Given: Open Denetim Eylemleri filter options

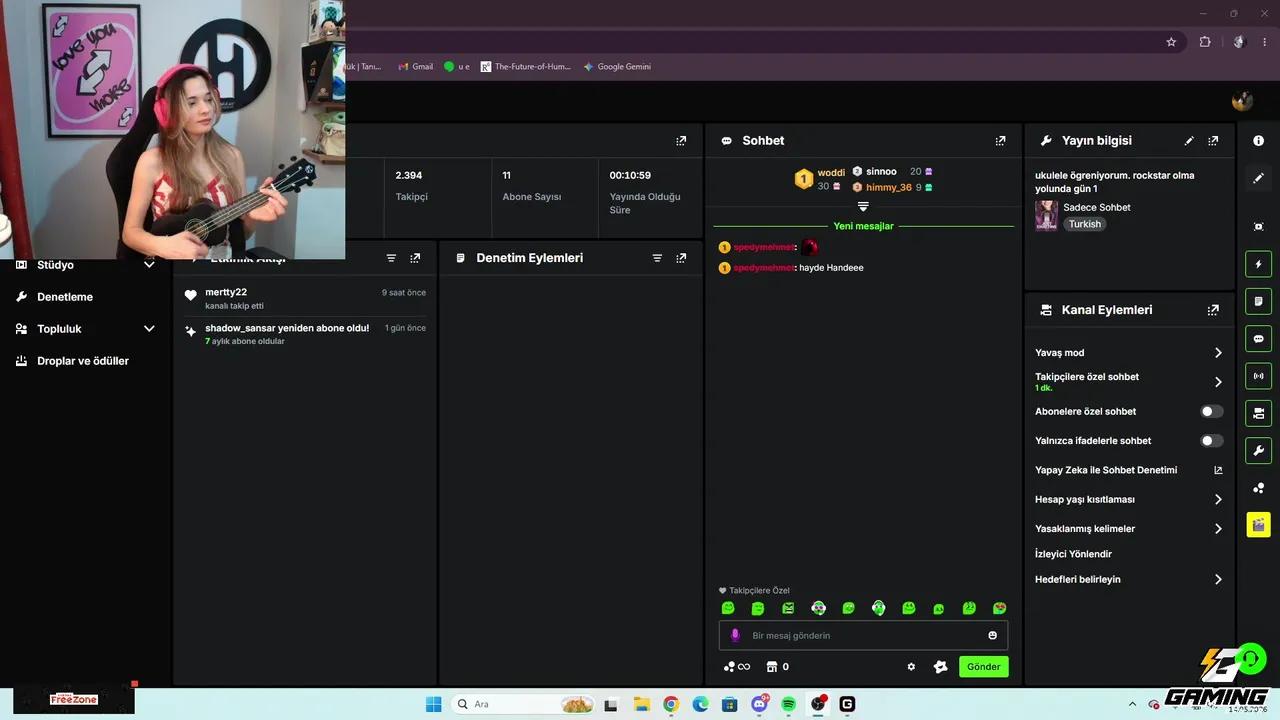Looking at the screenshot, I should tap(657, 258).
